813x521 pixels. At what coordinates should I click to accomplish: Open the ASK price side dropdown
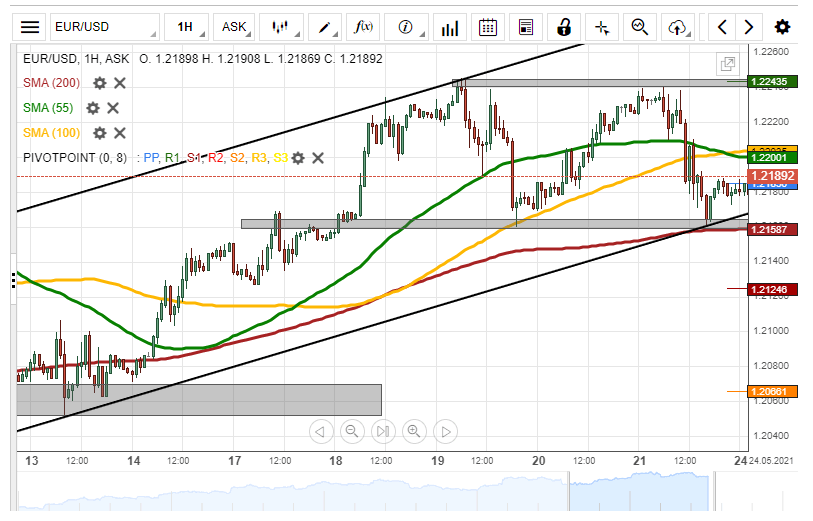click(234, 27)
